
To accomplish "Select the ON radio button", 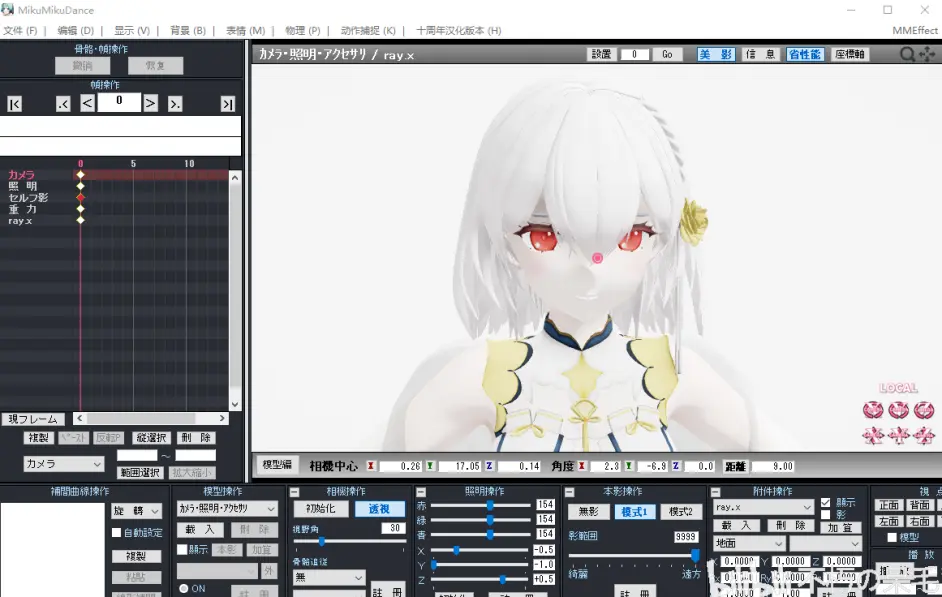I will [x=184, y=589].
